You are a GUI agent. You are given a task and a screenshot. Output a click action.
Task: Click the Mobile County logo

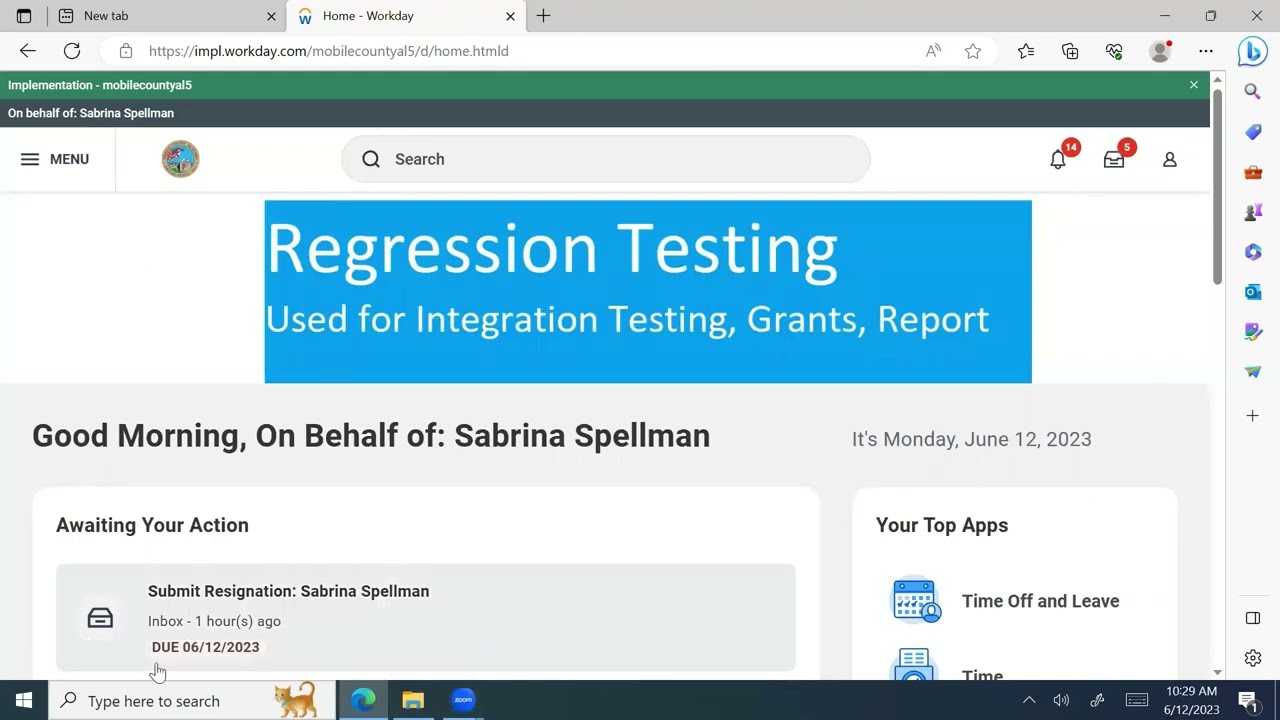point(181,159)
